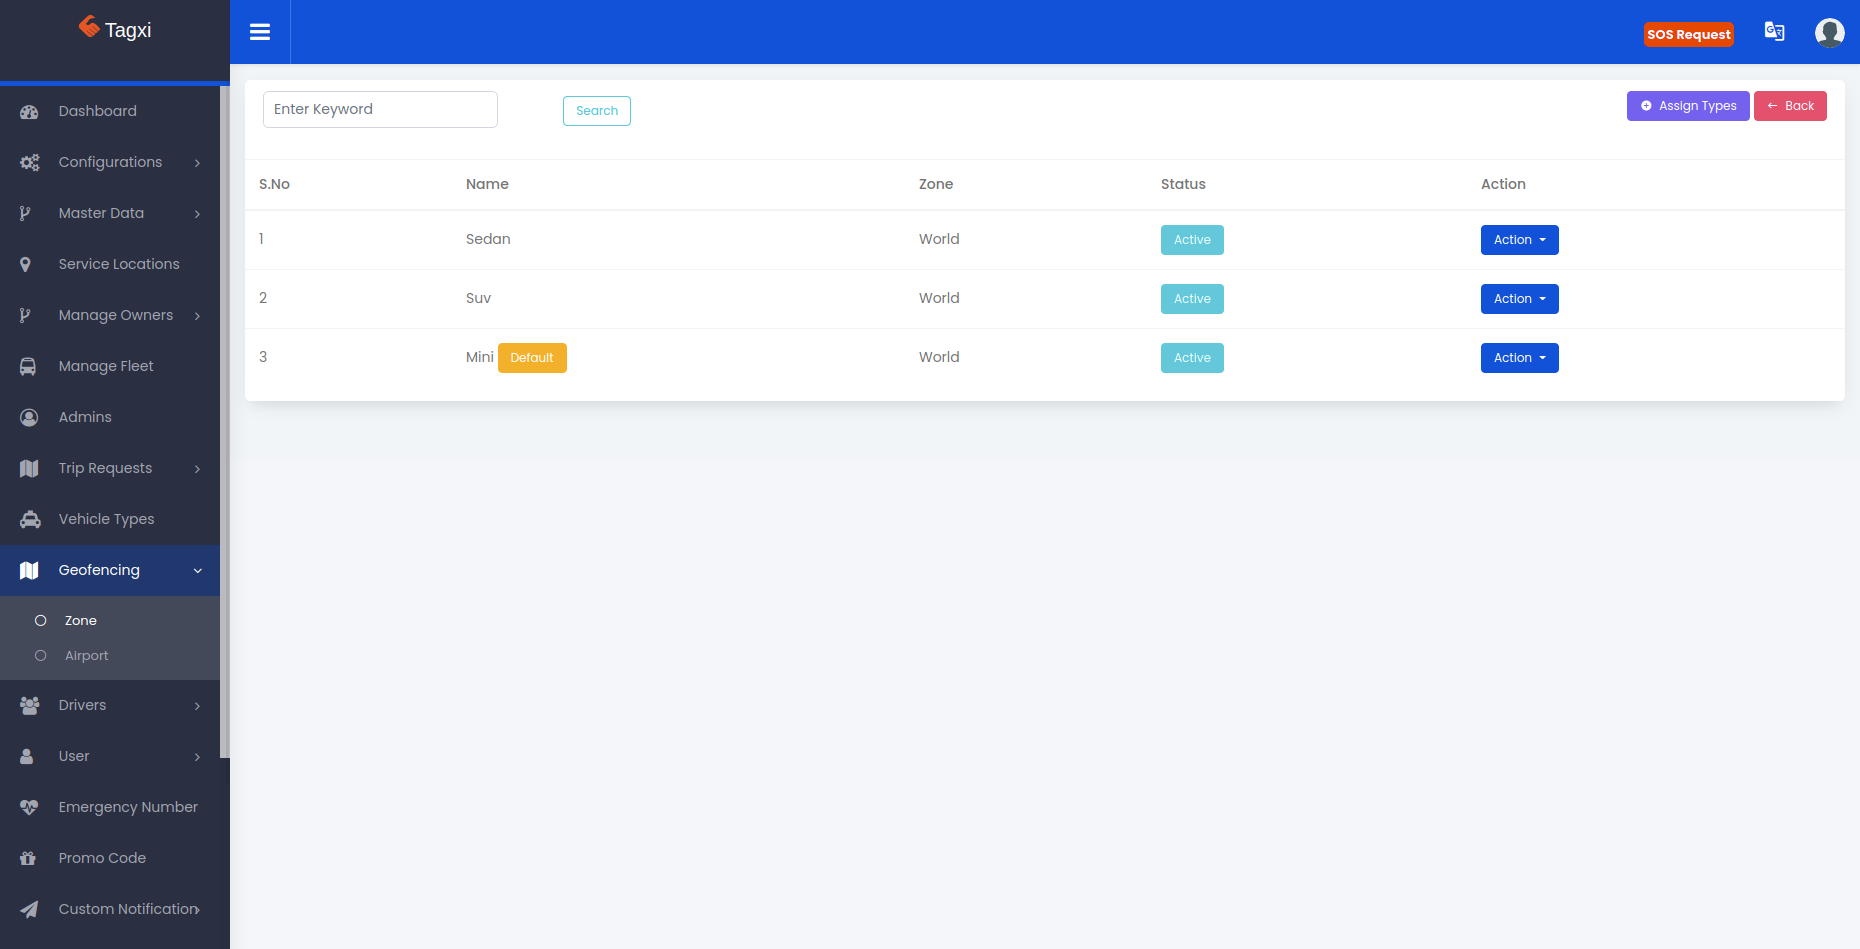Focus the Enter Keyword search field
The height and width of the screenshot is (949, 1860).
click(380, 110)
